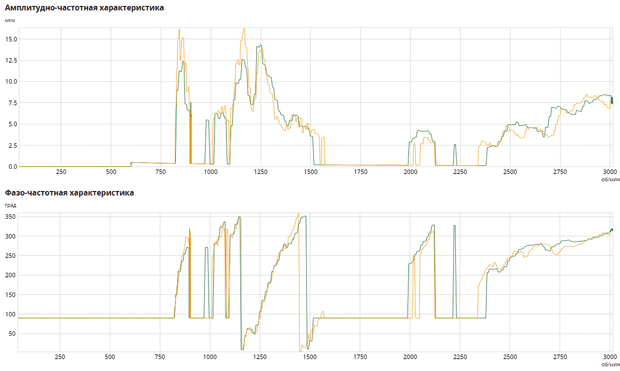Screen dimensions: 620x371
Task: Click the 2750 tick on amplitude chart x-axis
Action: (x=560, y=172)
